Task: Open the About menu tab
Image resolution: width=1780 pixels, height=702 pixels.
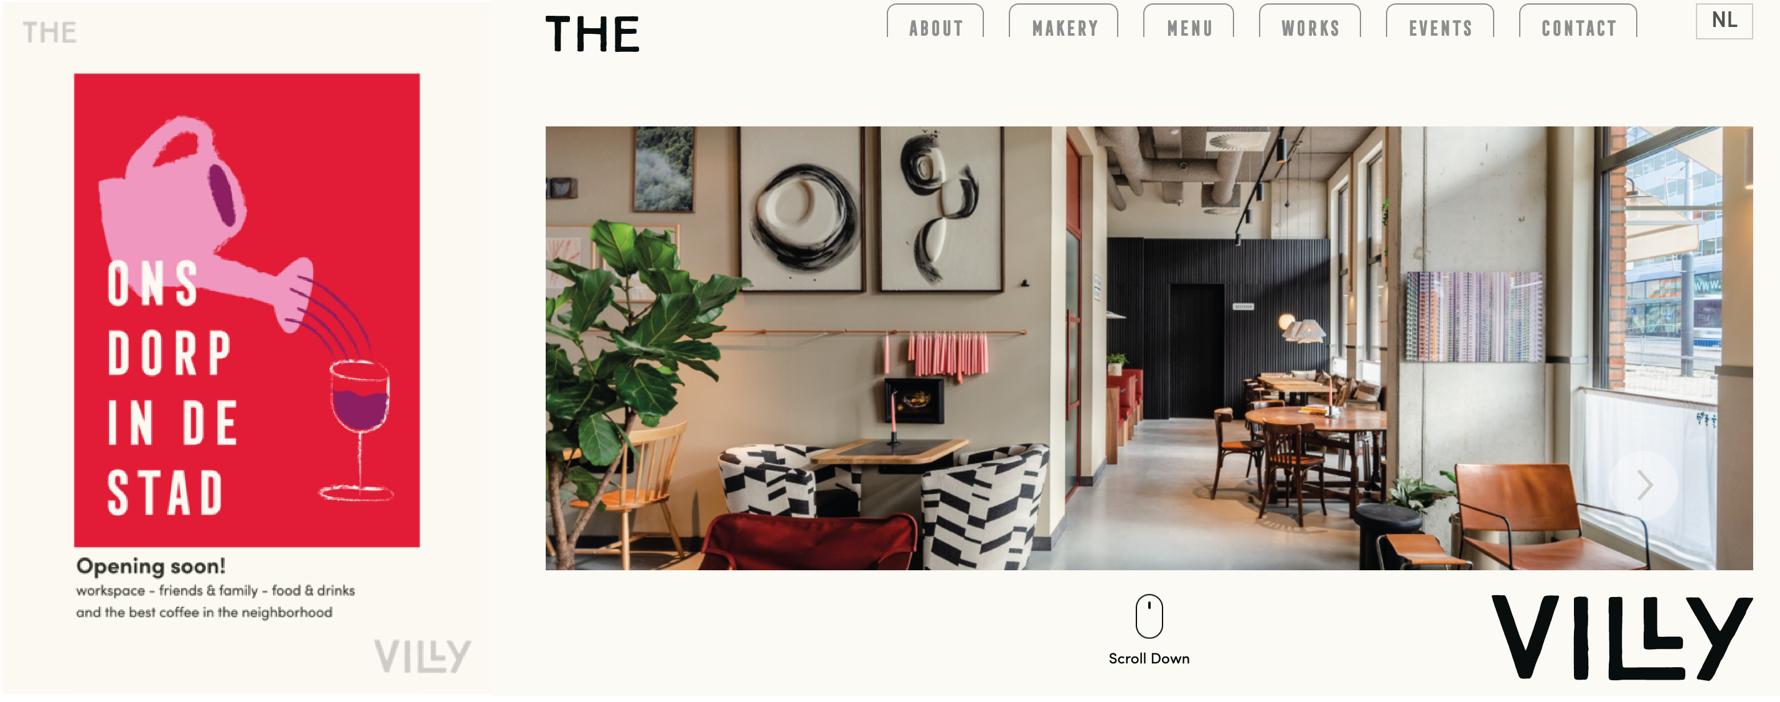Action: point(935,23)
